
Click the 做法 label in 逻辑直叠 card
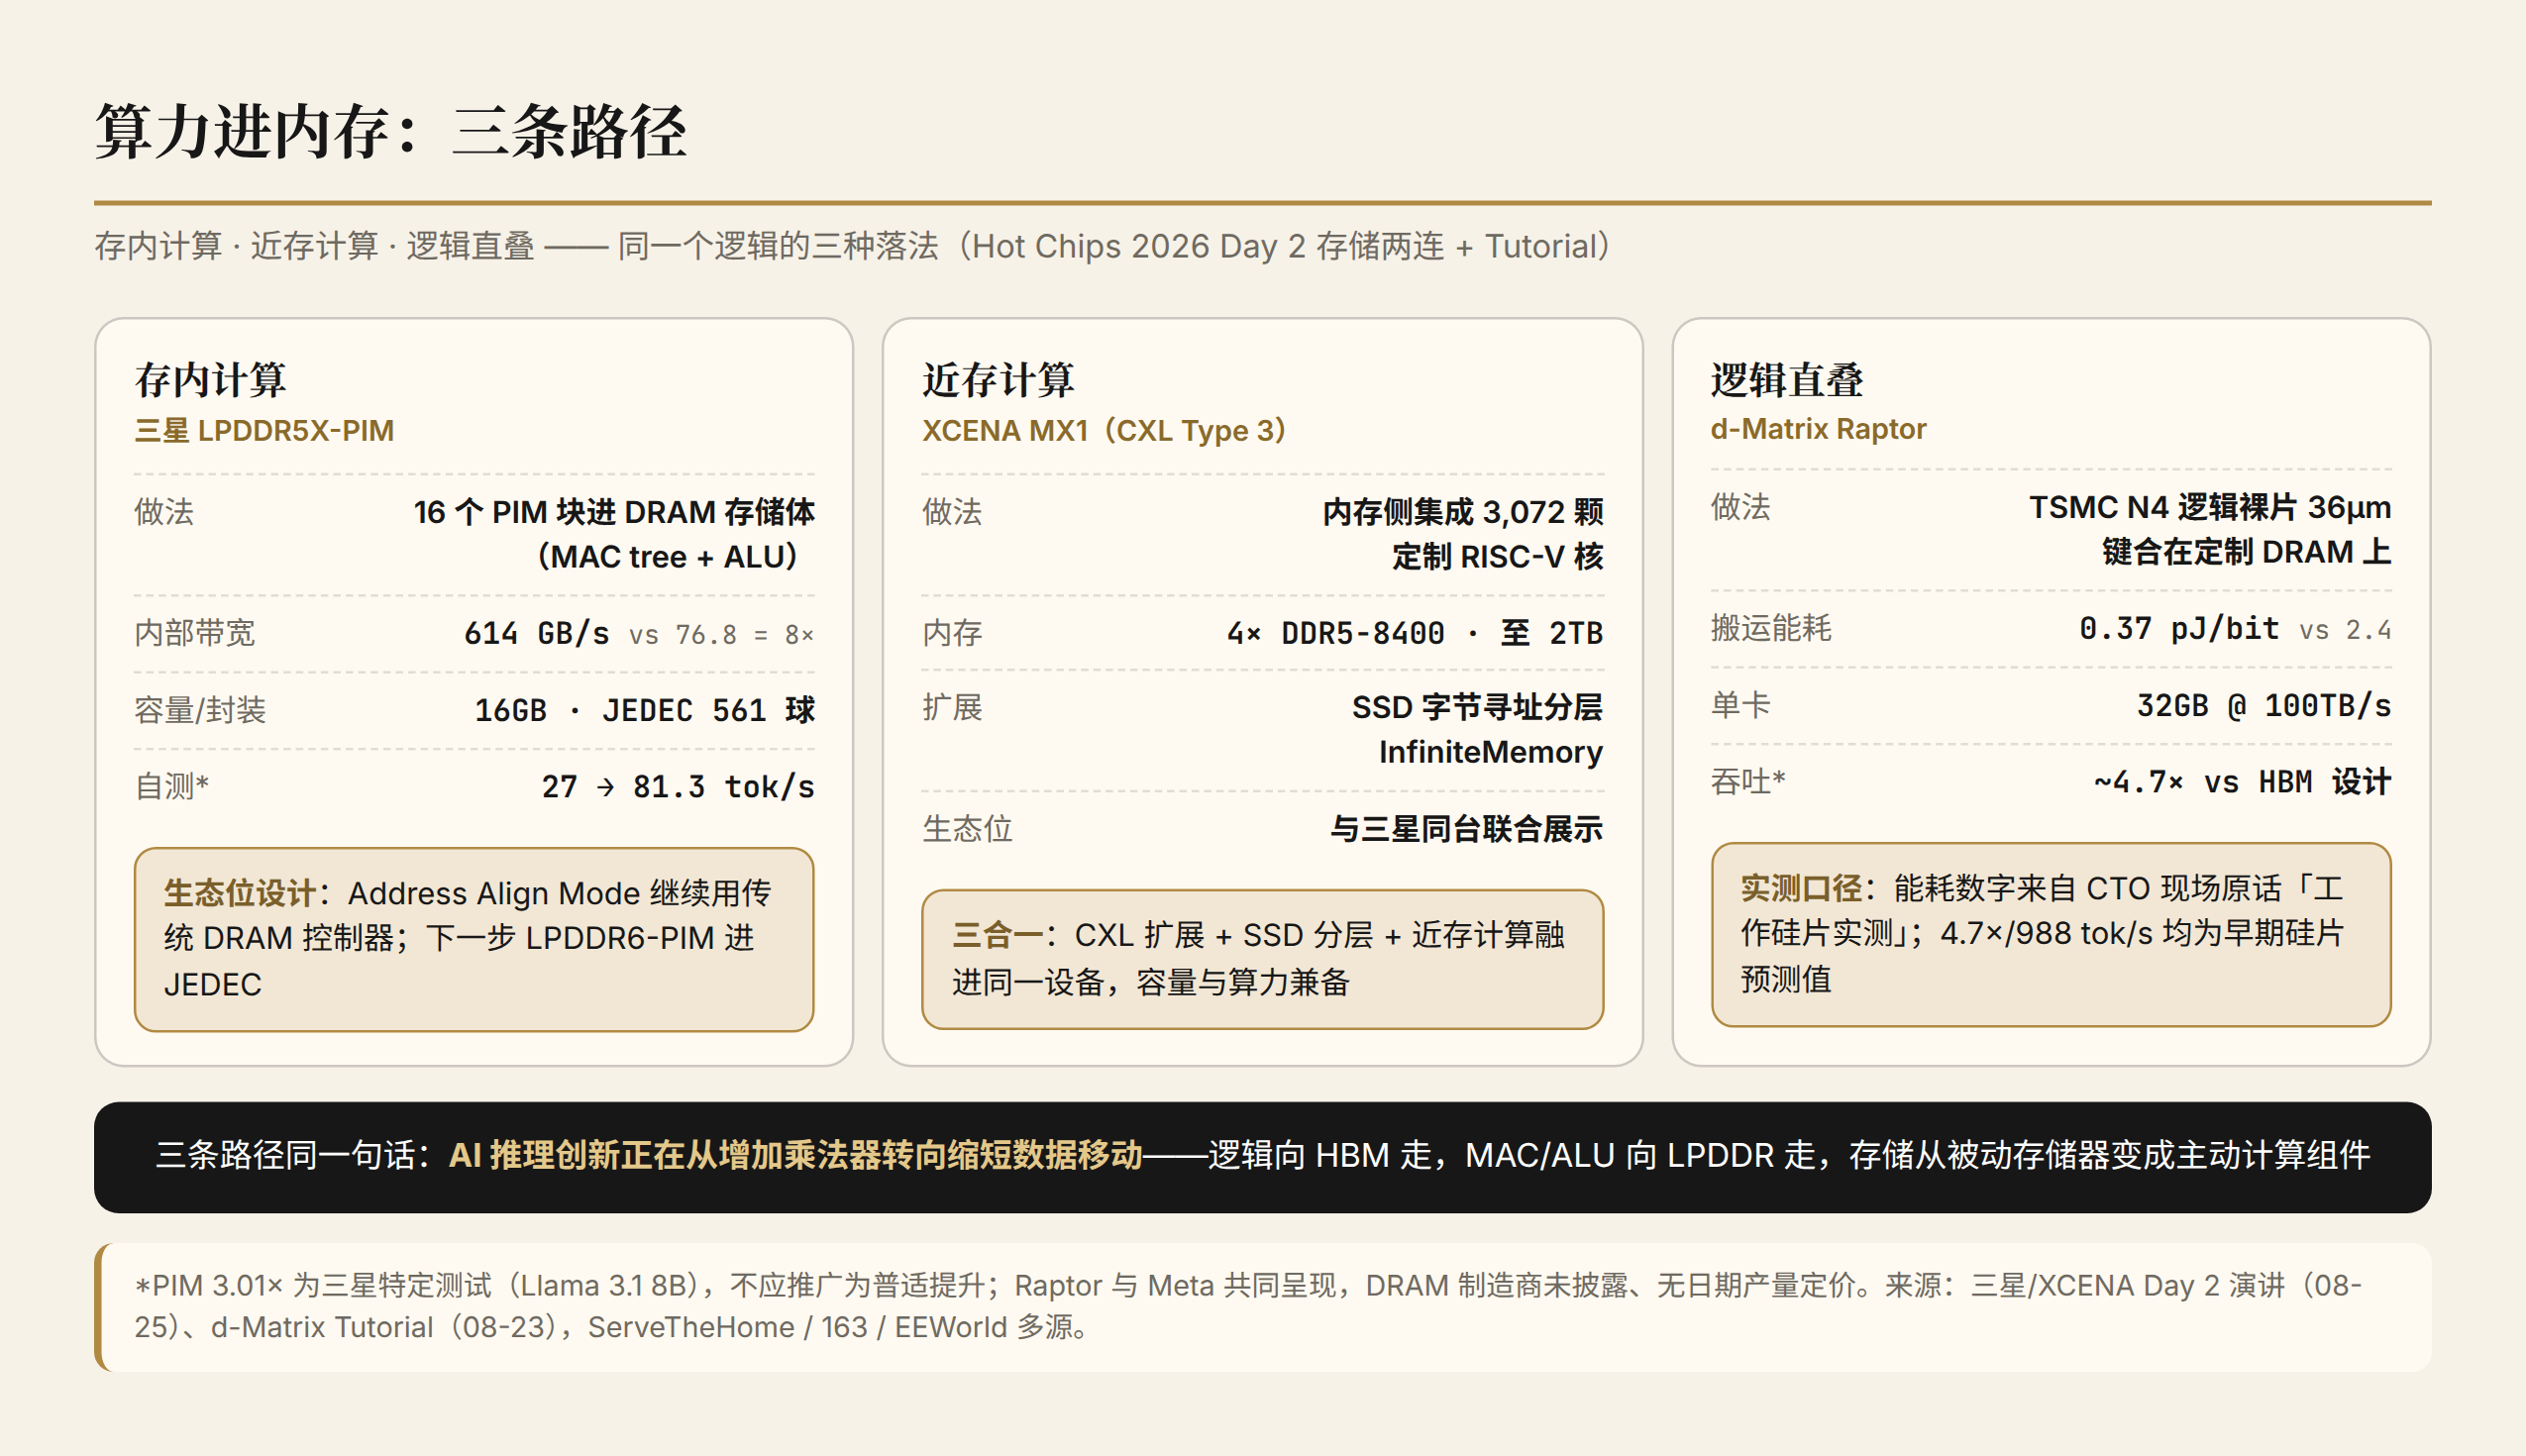tap(1741, 507)
